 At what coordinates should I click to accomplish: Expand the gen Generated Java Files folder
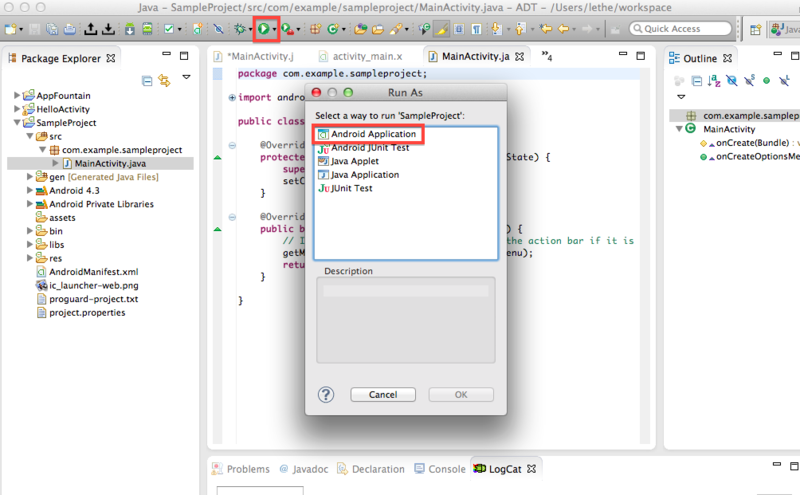(x=30, y=177)
